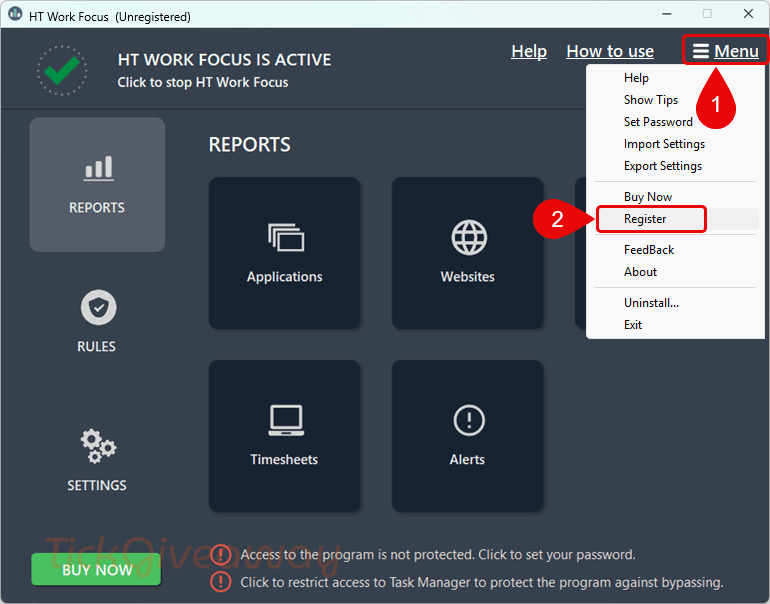Click the Alerts tile label
770x604 pixels.
(468, 460)
